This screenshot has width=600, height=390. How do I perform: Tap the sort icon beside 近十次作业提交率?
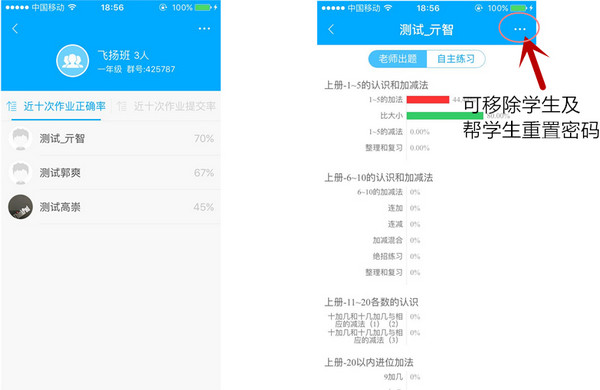pyautogui.click(x=121, y=106)
